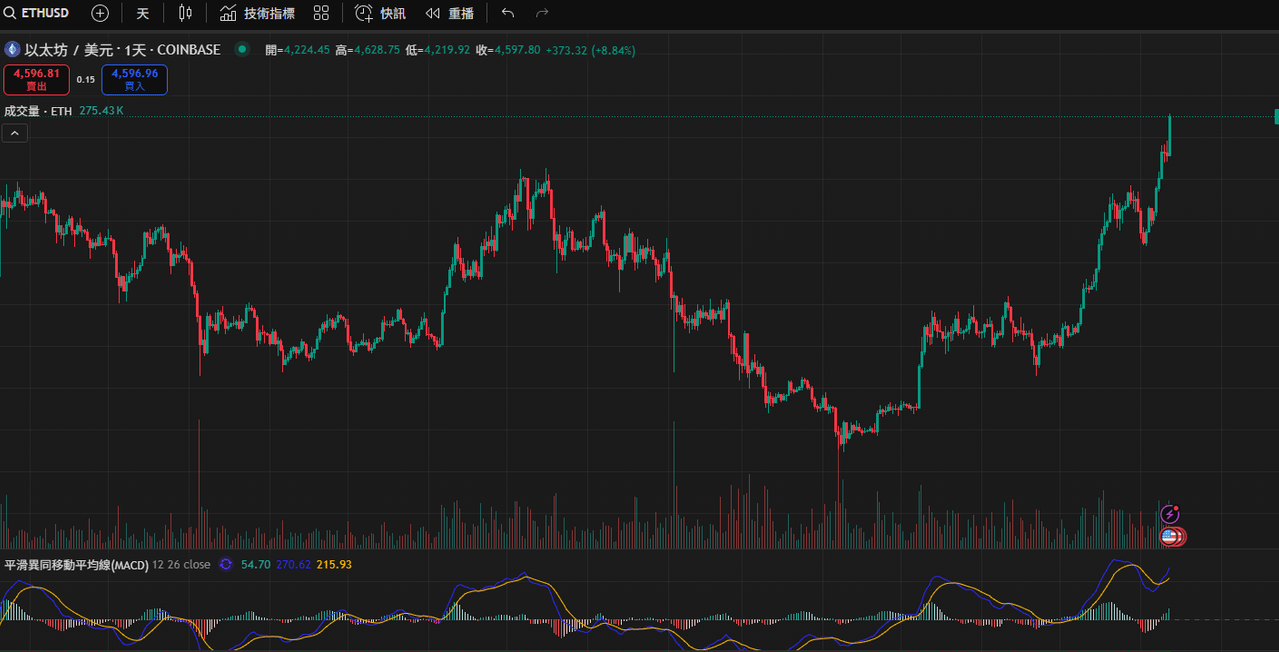Screen dimensions: 1279x652
Task: Open 技術指標 indicators menu
Action: click(257, 13)
